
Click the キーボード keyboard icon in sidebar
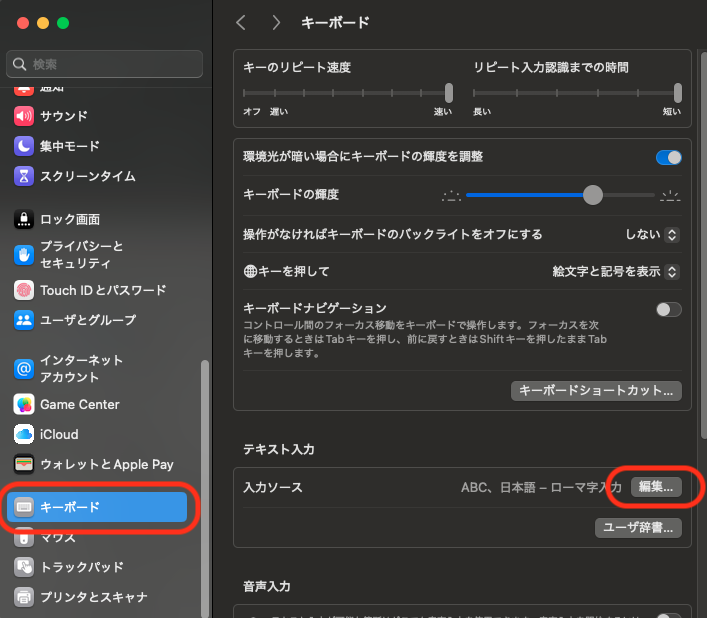(x=24, y=507)
